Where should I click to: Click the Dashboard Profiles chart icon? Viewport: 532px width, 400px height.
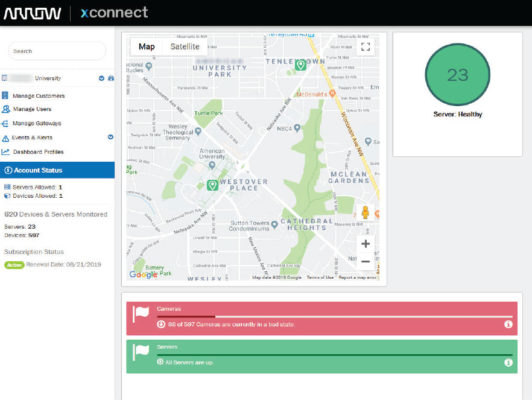tap(5, 152)
